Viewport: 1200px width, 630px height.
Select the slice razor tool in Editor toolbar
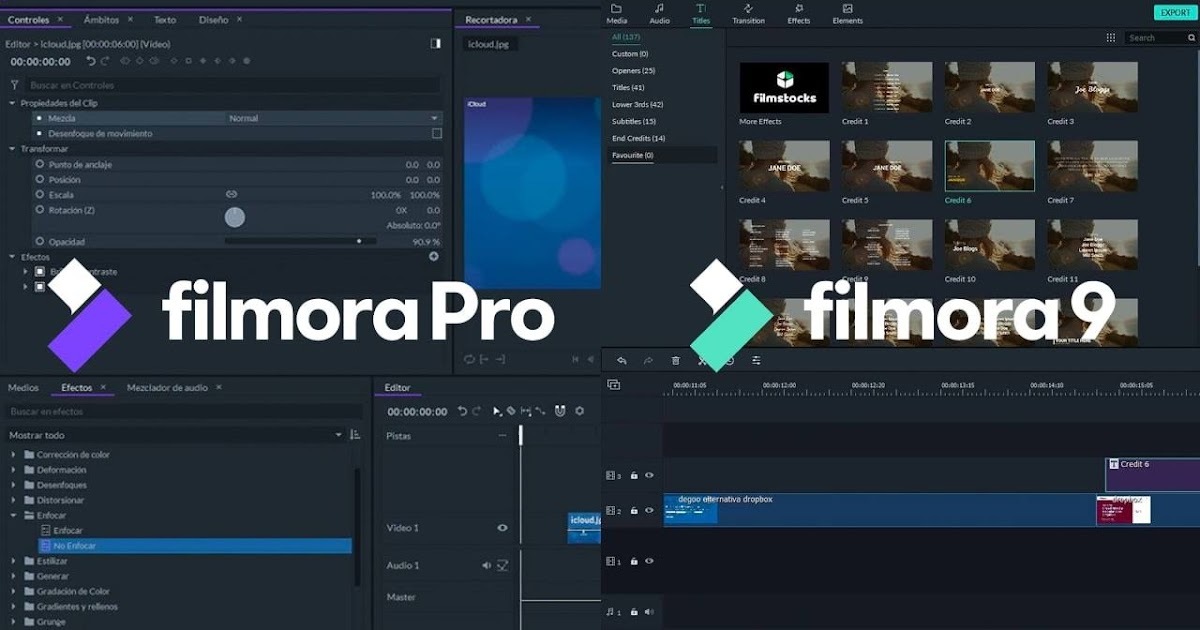tap(510, 411)
